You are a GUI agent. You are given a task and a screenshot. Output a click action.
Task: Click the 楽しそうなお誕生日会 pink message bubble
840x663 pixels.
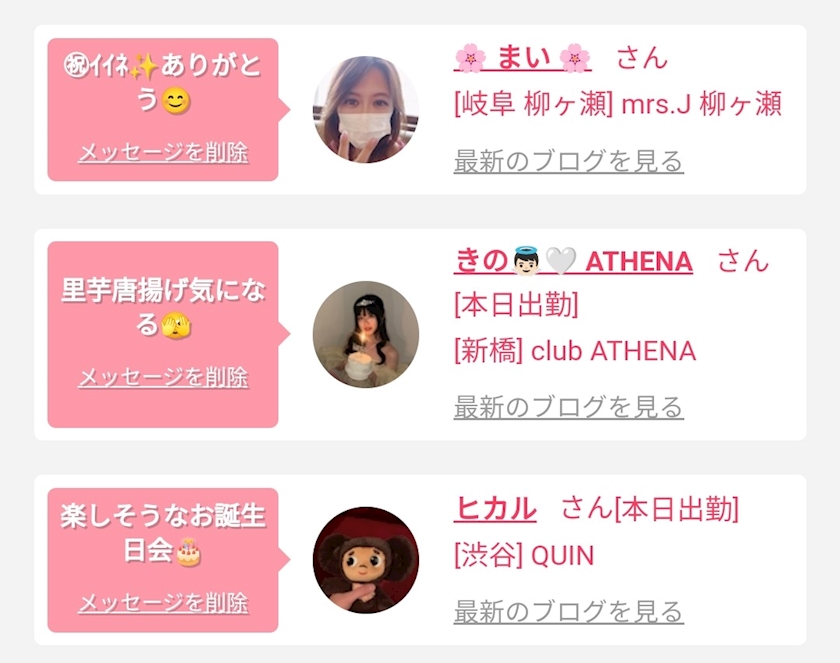point(163,530)
